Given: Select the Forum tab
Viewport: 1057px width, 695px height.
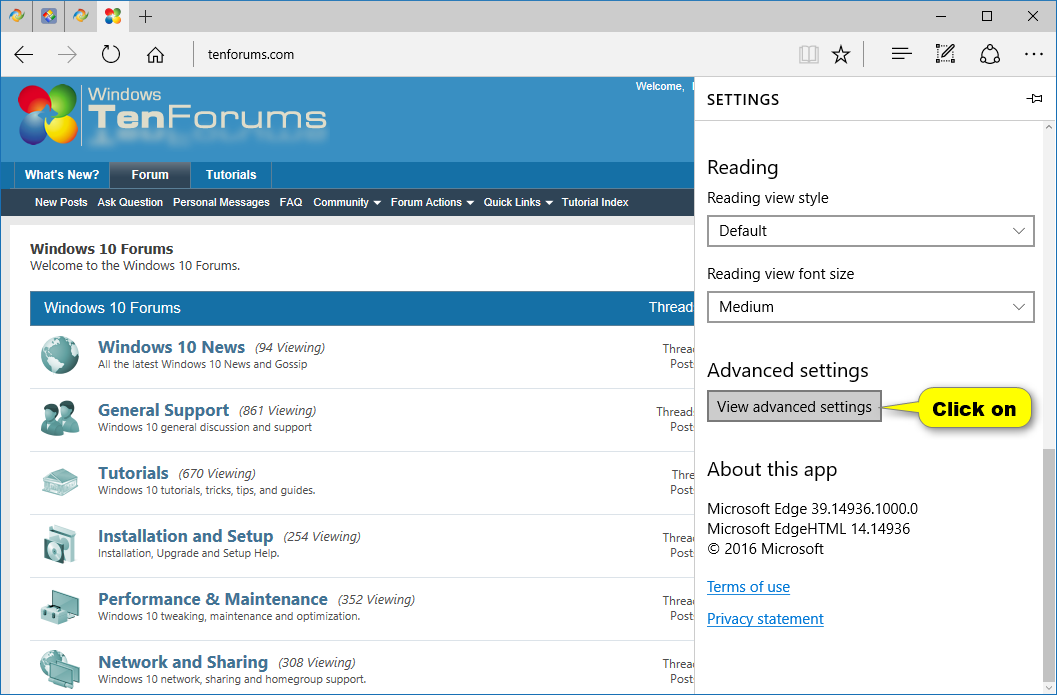Looking at the screenshot, I should 150,175.
